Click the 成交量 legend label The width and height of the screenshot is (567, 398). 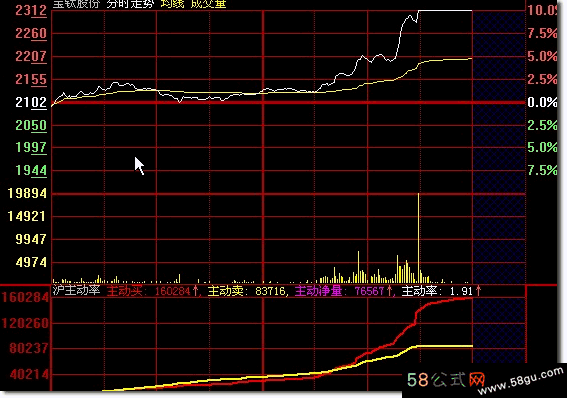208,4
